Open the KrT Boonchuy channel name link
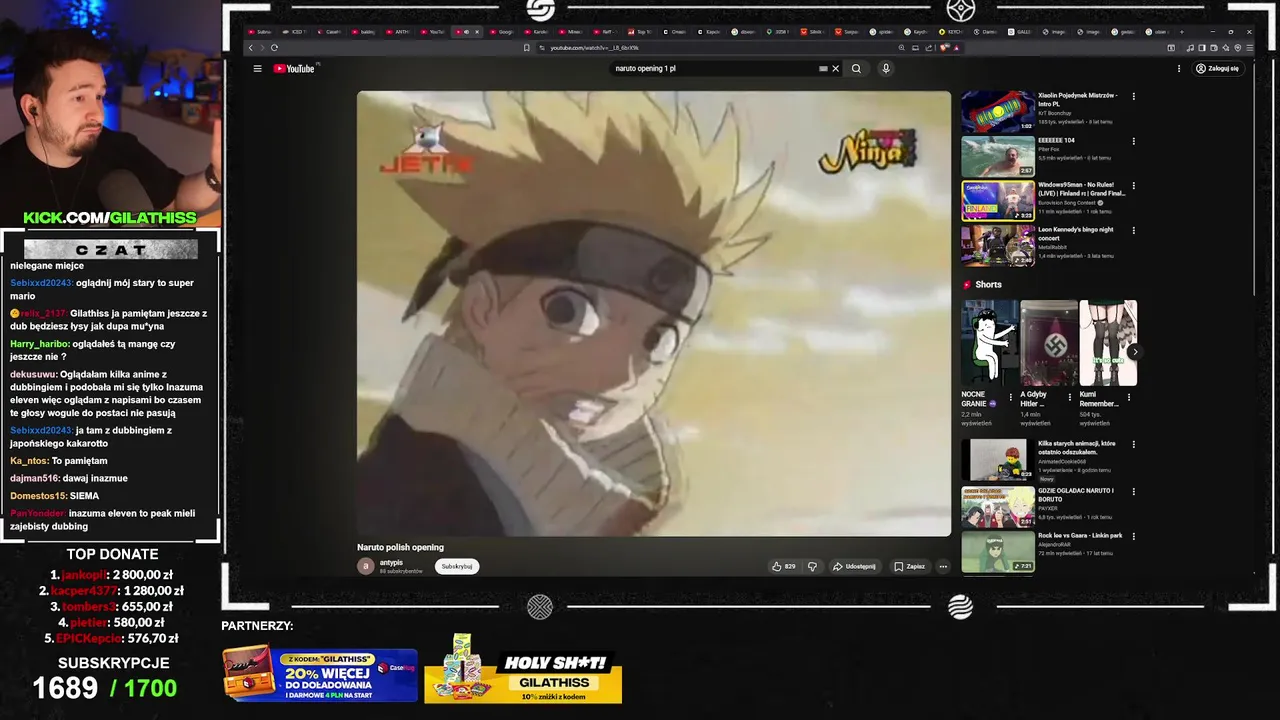 tap(1056, 113)
